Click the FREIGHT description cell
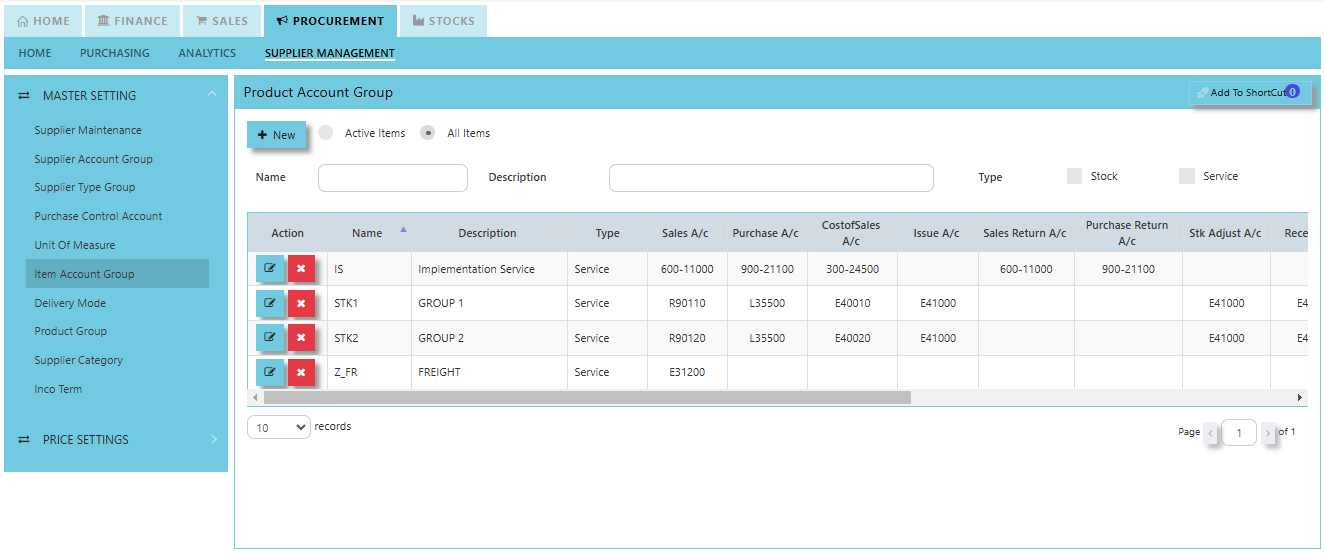The width and height of the screenshot is (1325, 553). coord(489,372)
